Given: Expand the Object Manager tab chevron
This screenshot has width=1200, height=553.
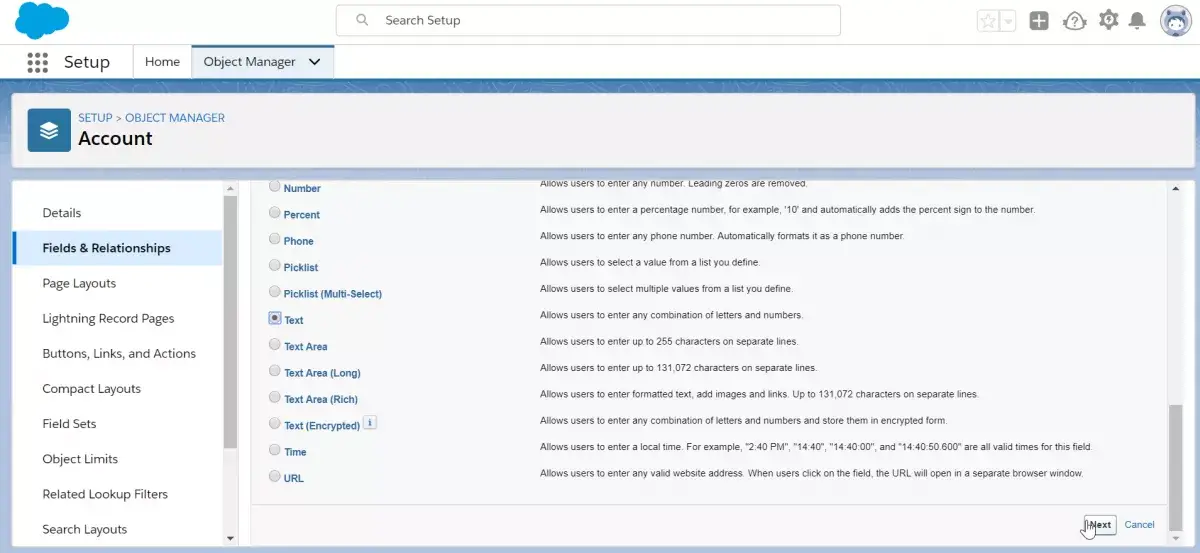Looking at the screenshot, I should tap(315, 62).
